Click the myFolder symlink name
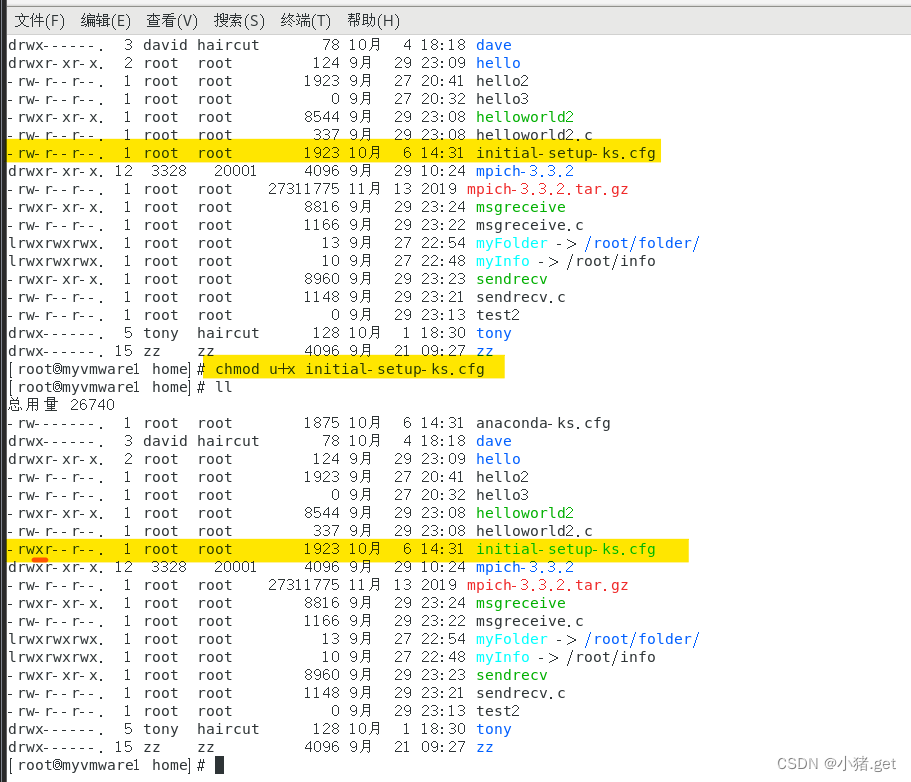Viewport: 911px width, 782px height. tap(511, 242)
